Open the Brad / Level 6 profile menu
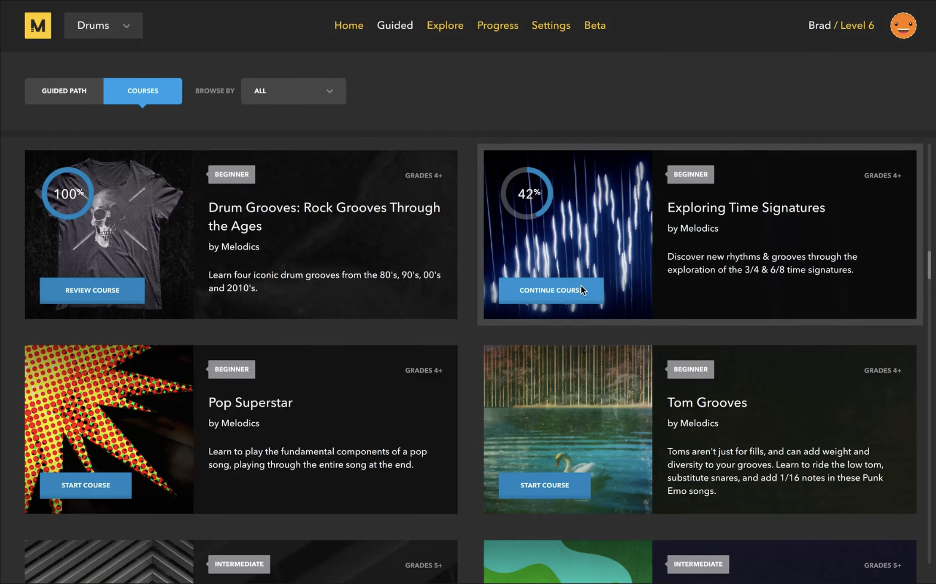This screenshot has height=584, width=936. (x=840, y=26)
